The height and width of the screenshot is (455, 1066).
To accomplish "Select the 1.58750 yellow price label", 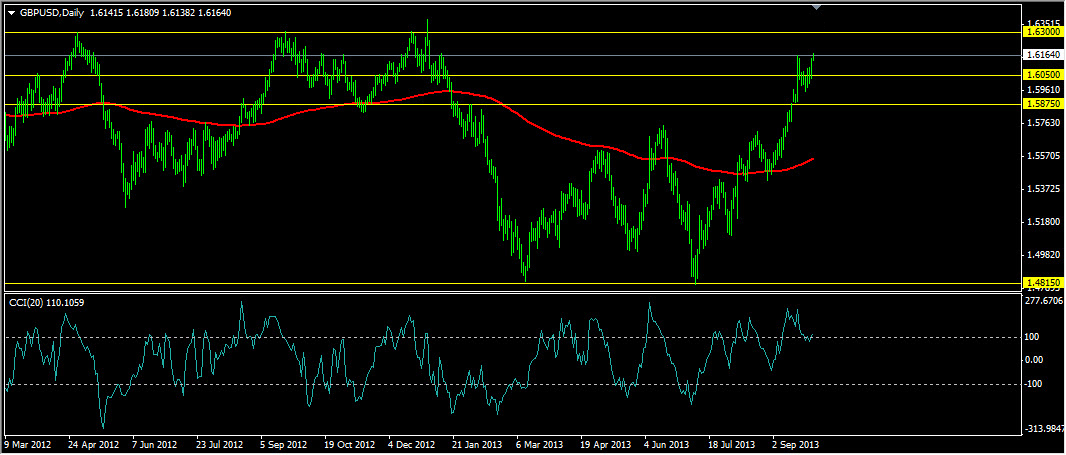I will pos(1042,104).
